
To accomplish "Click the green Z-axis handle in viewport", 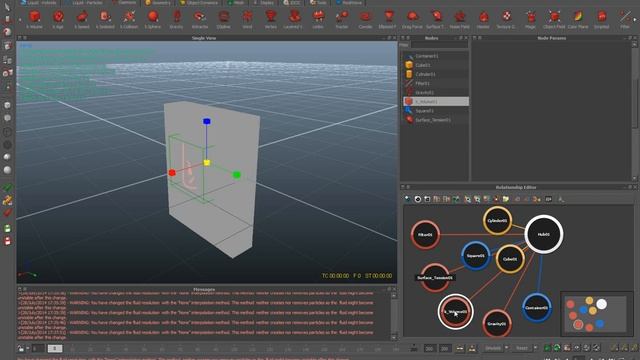I will click(236, 175).
